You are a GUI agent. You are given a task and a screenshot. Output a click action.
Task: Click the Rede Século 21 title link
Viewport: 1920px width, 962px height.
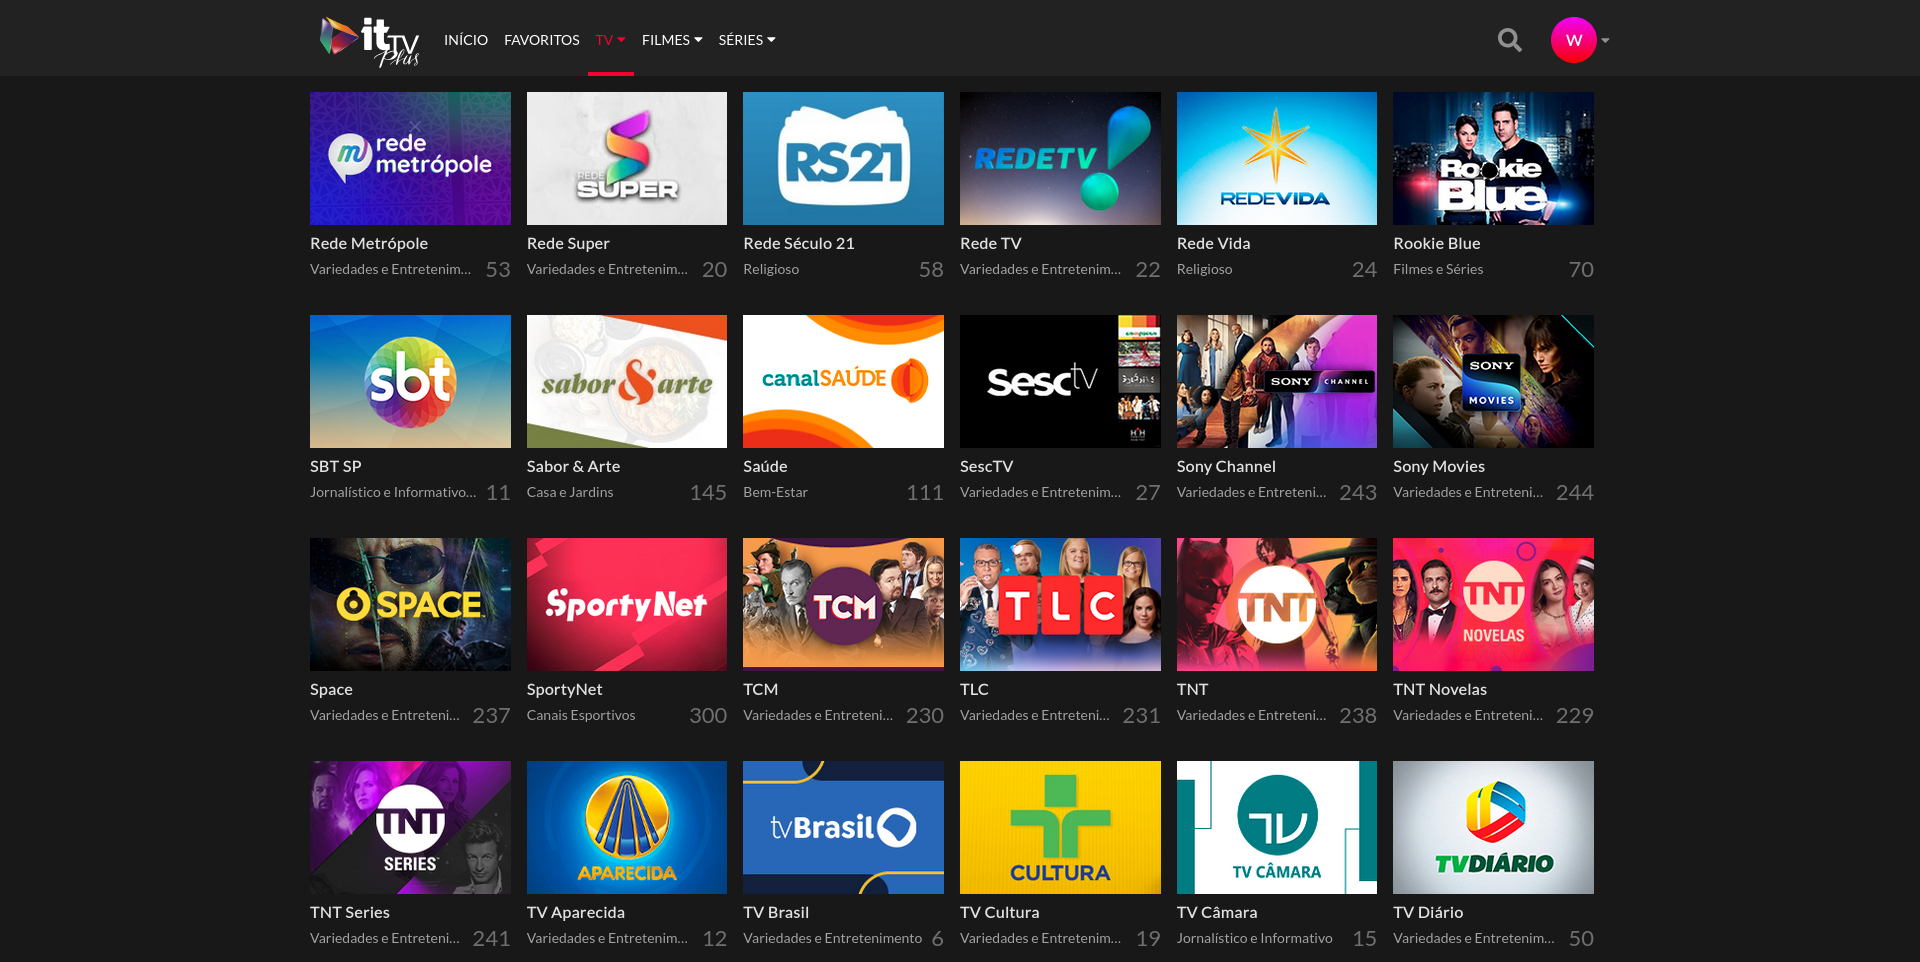pyautogui.click(x=799, y=243)
